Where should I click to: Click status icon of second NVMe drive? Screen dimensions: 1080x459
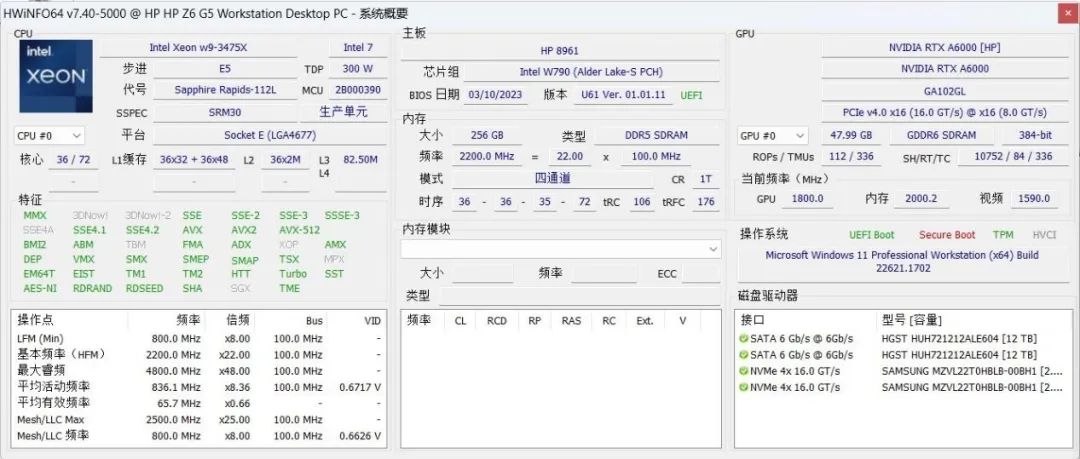coord(743,387)
